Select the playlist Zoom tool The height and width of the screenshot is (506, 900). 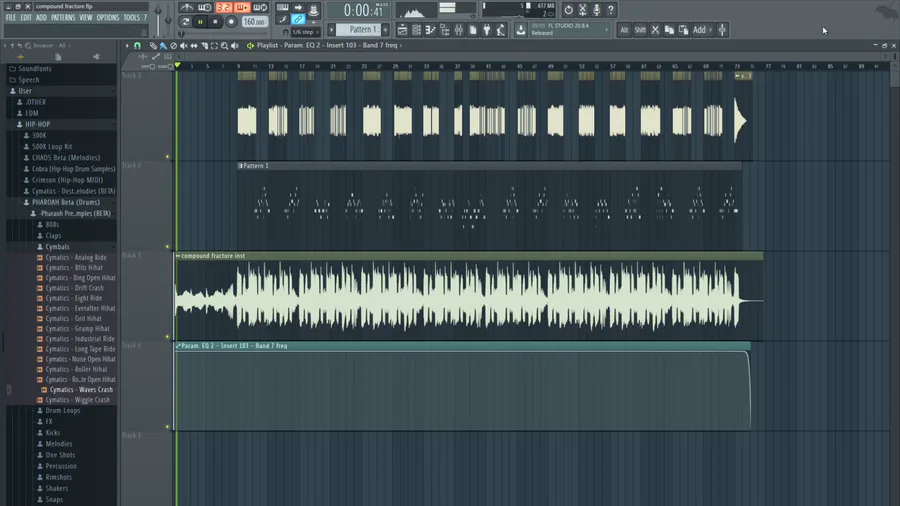pyautogui.click(x=224, y=45)
